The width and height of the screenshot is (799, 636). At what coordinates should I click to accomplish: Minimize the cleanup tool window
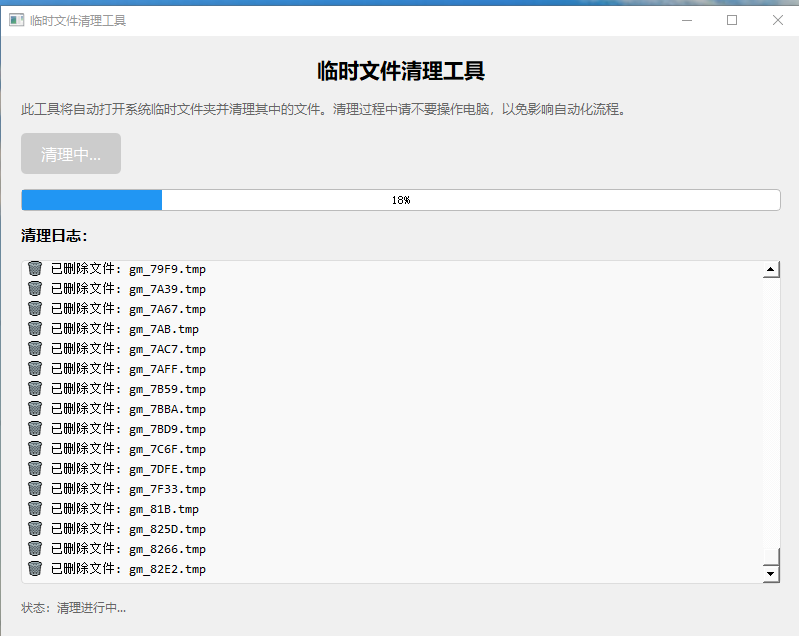pyautogui.click(x=686, y=20)
